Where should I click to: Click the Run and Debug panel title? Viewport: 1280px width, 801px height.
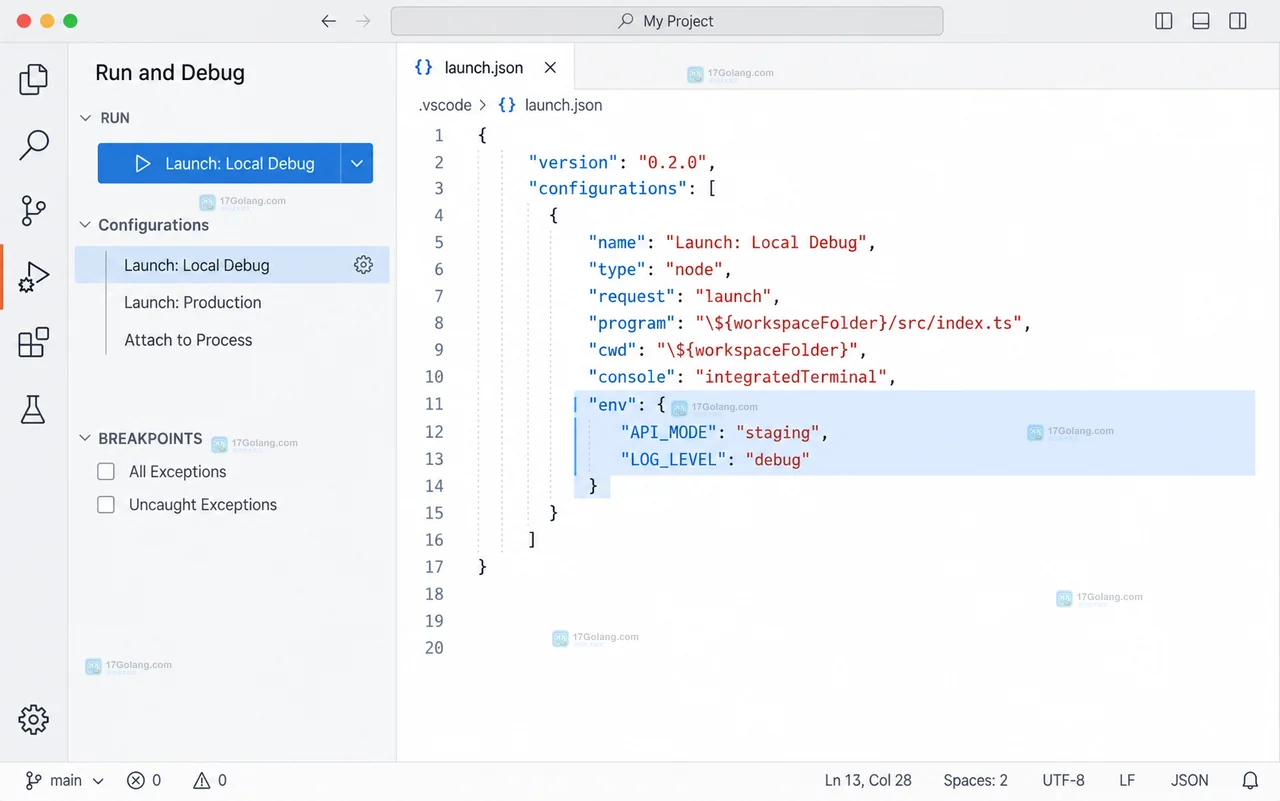pos(170,73)
